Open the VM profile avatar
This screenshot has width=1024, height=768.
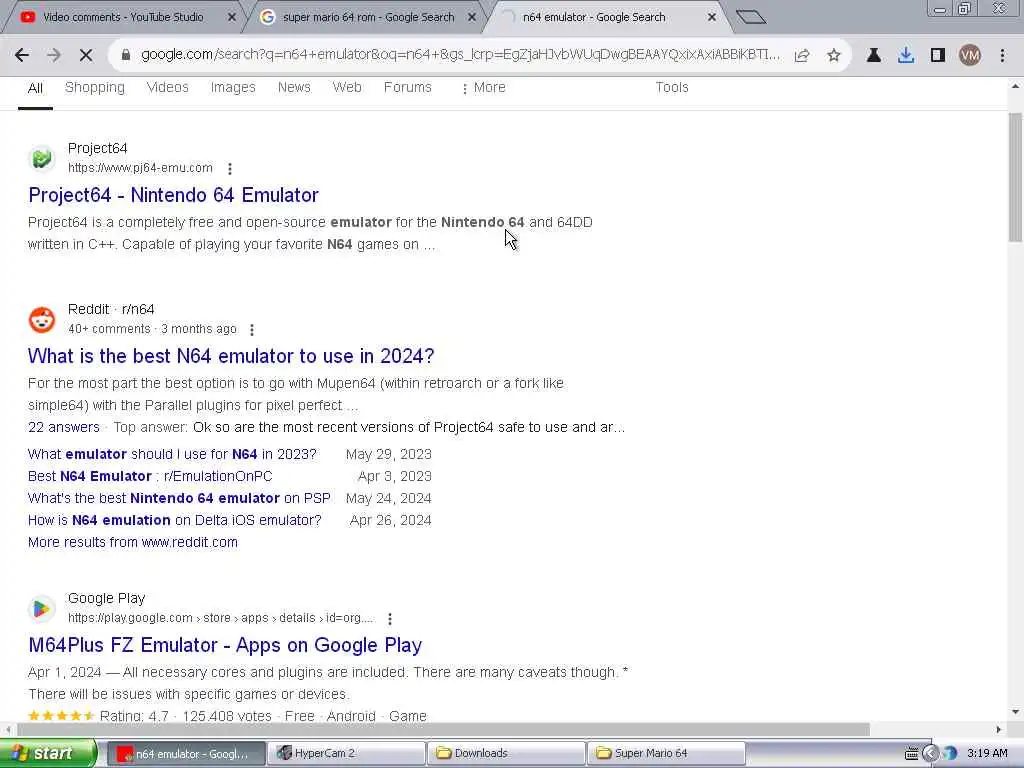click(970, 56)
